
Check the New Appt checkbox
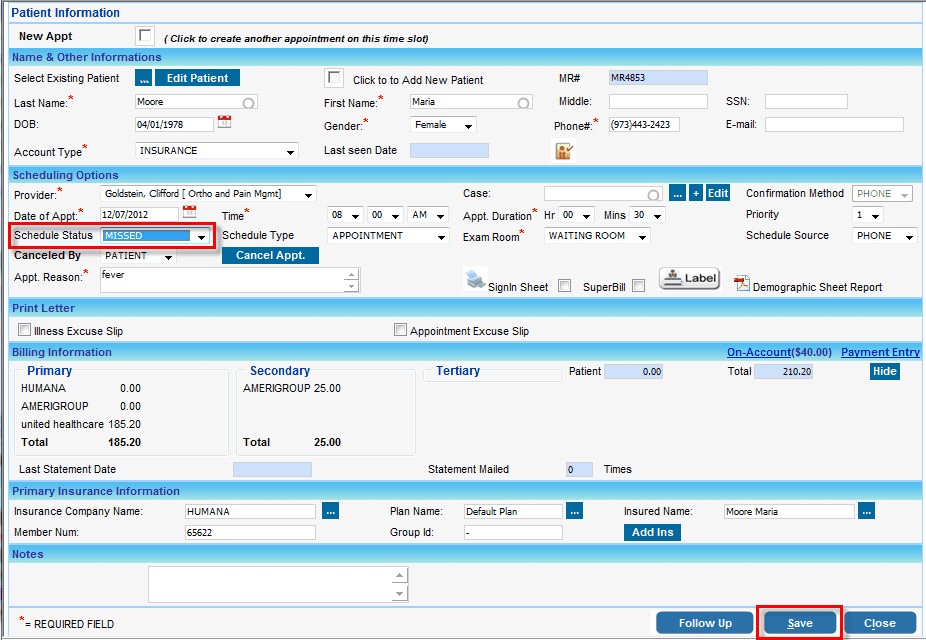tap(146, 36)
